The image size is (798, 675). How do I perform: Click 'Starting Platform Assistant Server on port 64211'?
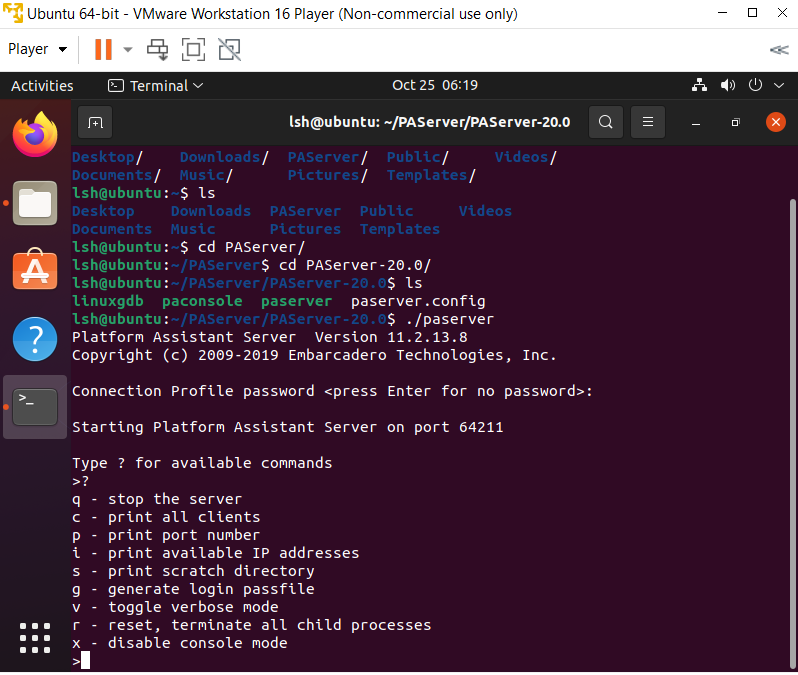coord(288,427)
